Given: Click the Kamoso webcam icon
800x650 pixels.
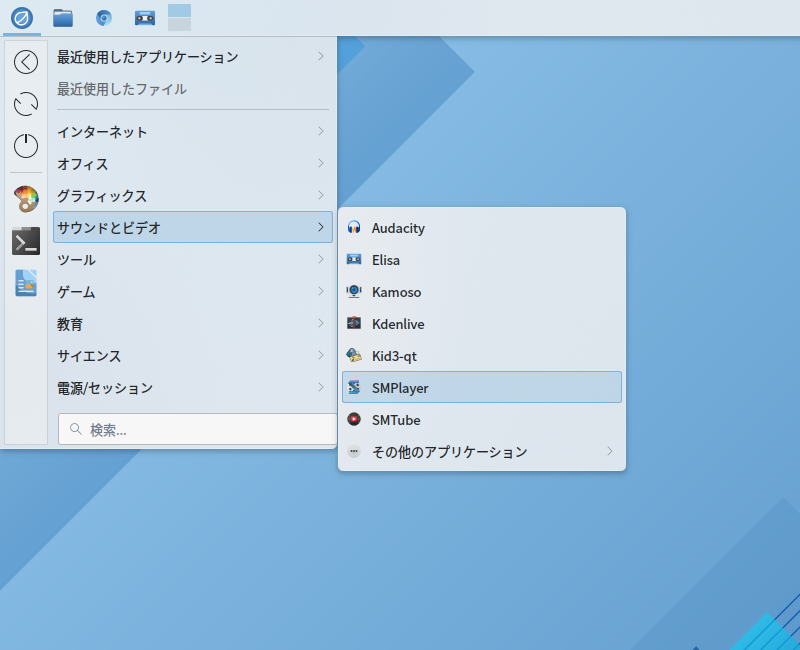Looking at the screenshot, I should pyautogui.click(x=354, y=292).
